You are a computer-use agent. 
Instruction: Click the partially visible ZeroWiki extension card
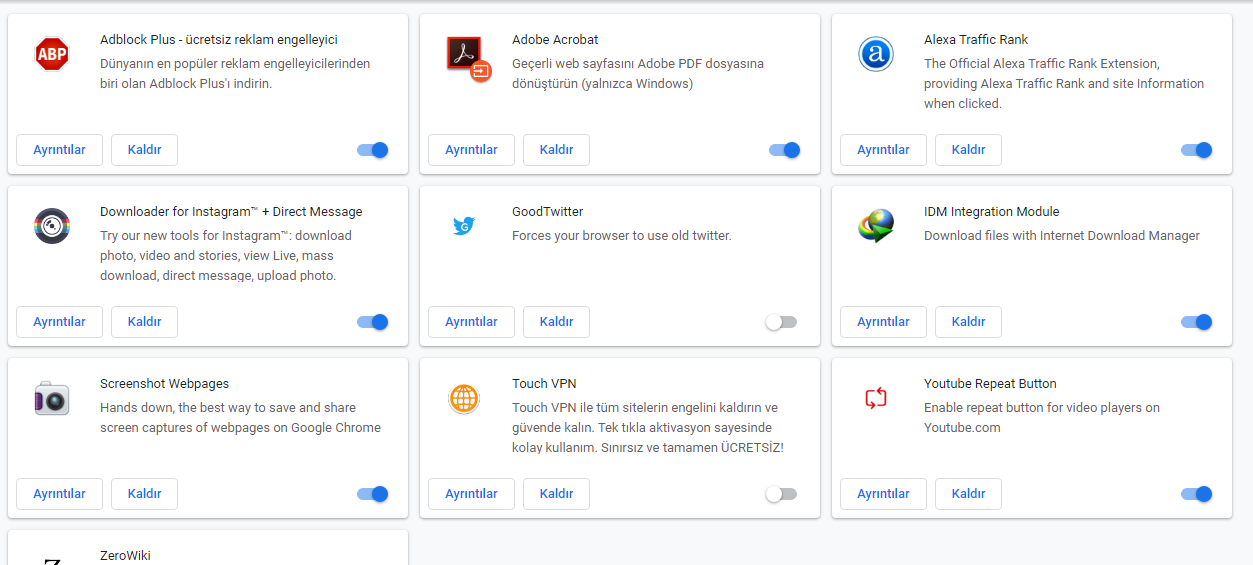pyautogui.click(x=208, y=548)
